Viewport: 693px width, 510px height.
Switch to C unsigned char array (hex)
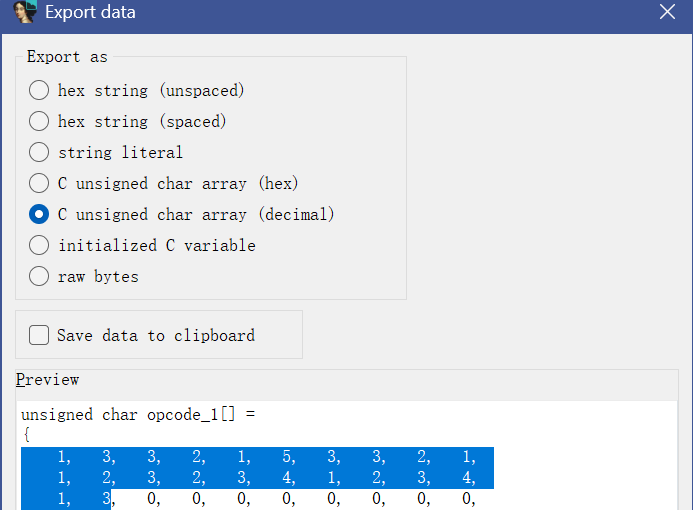pyautogui.click(x=39, y=183)
